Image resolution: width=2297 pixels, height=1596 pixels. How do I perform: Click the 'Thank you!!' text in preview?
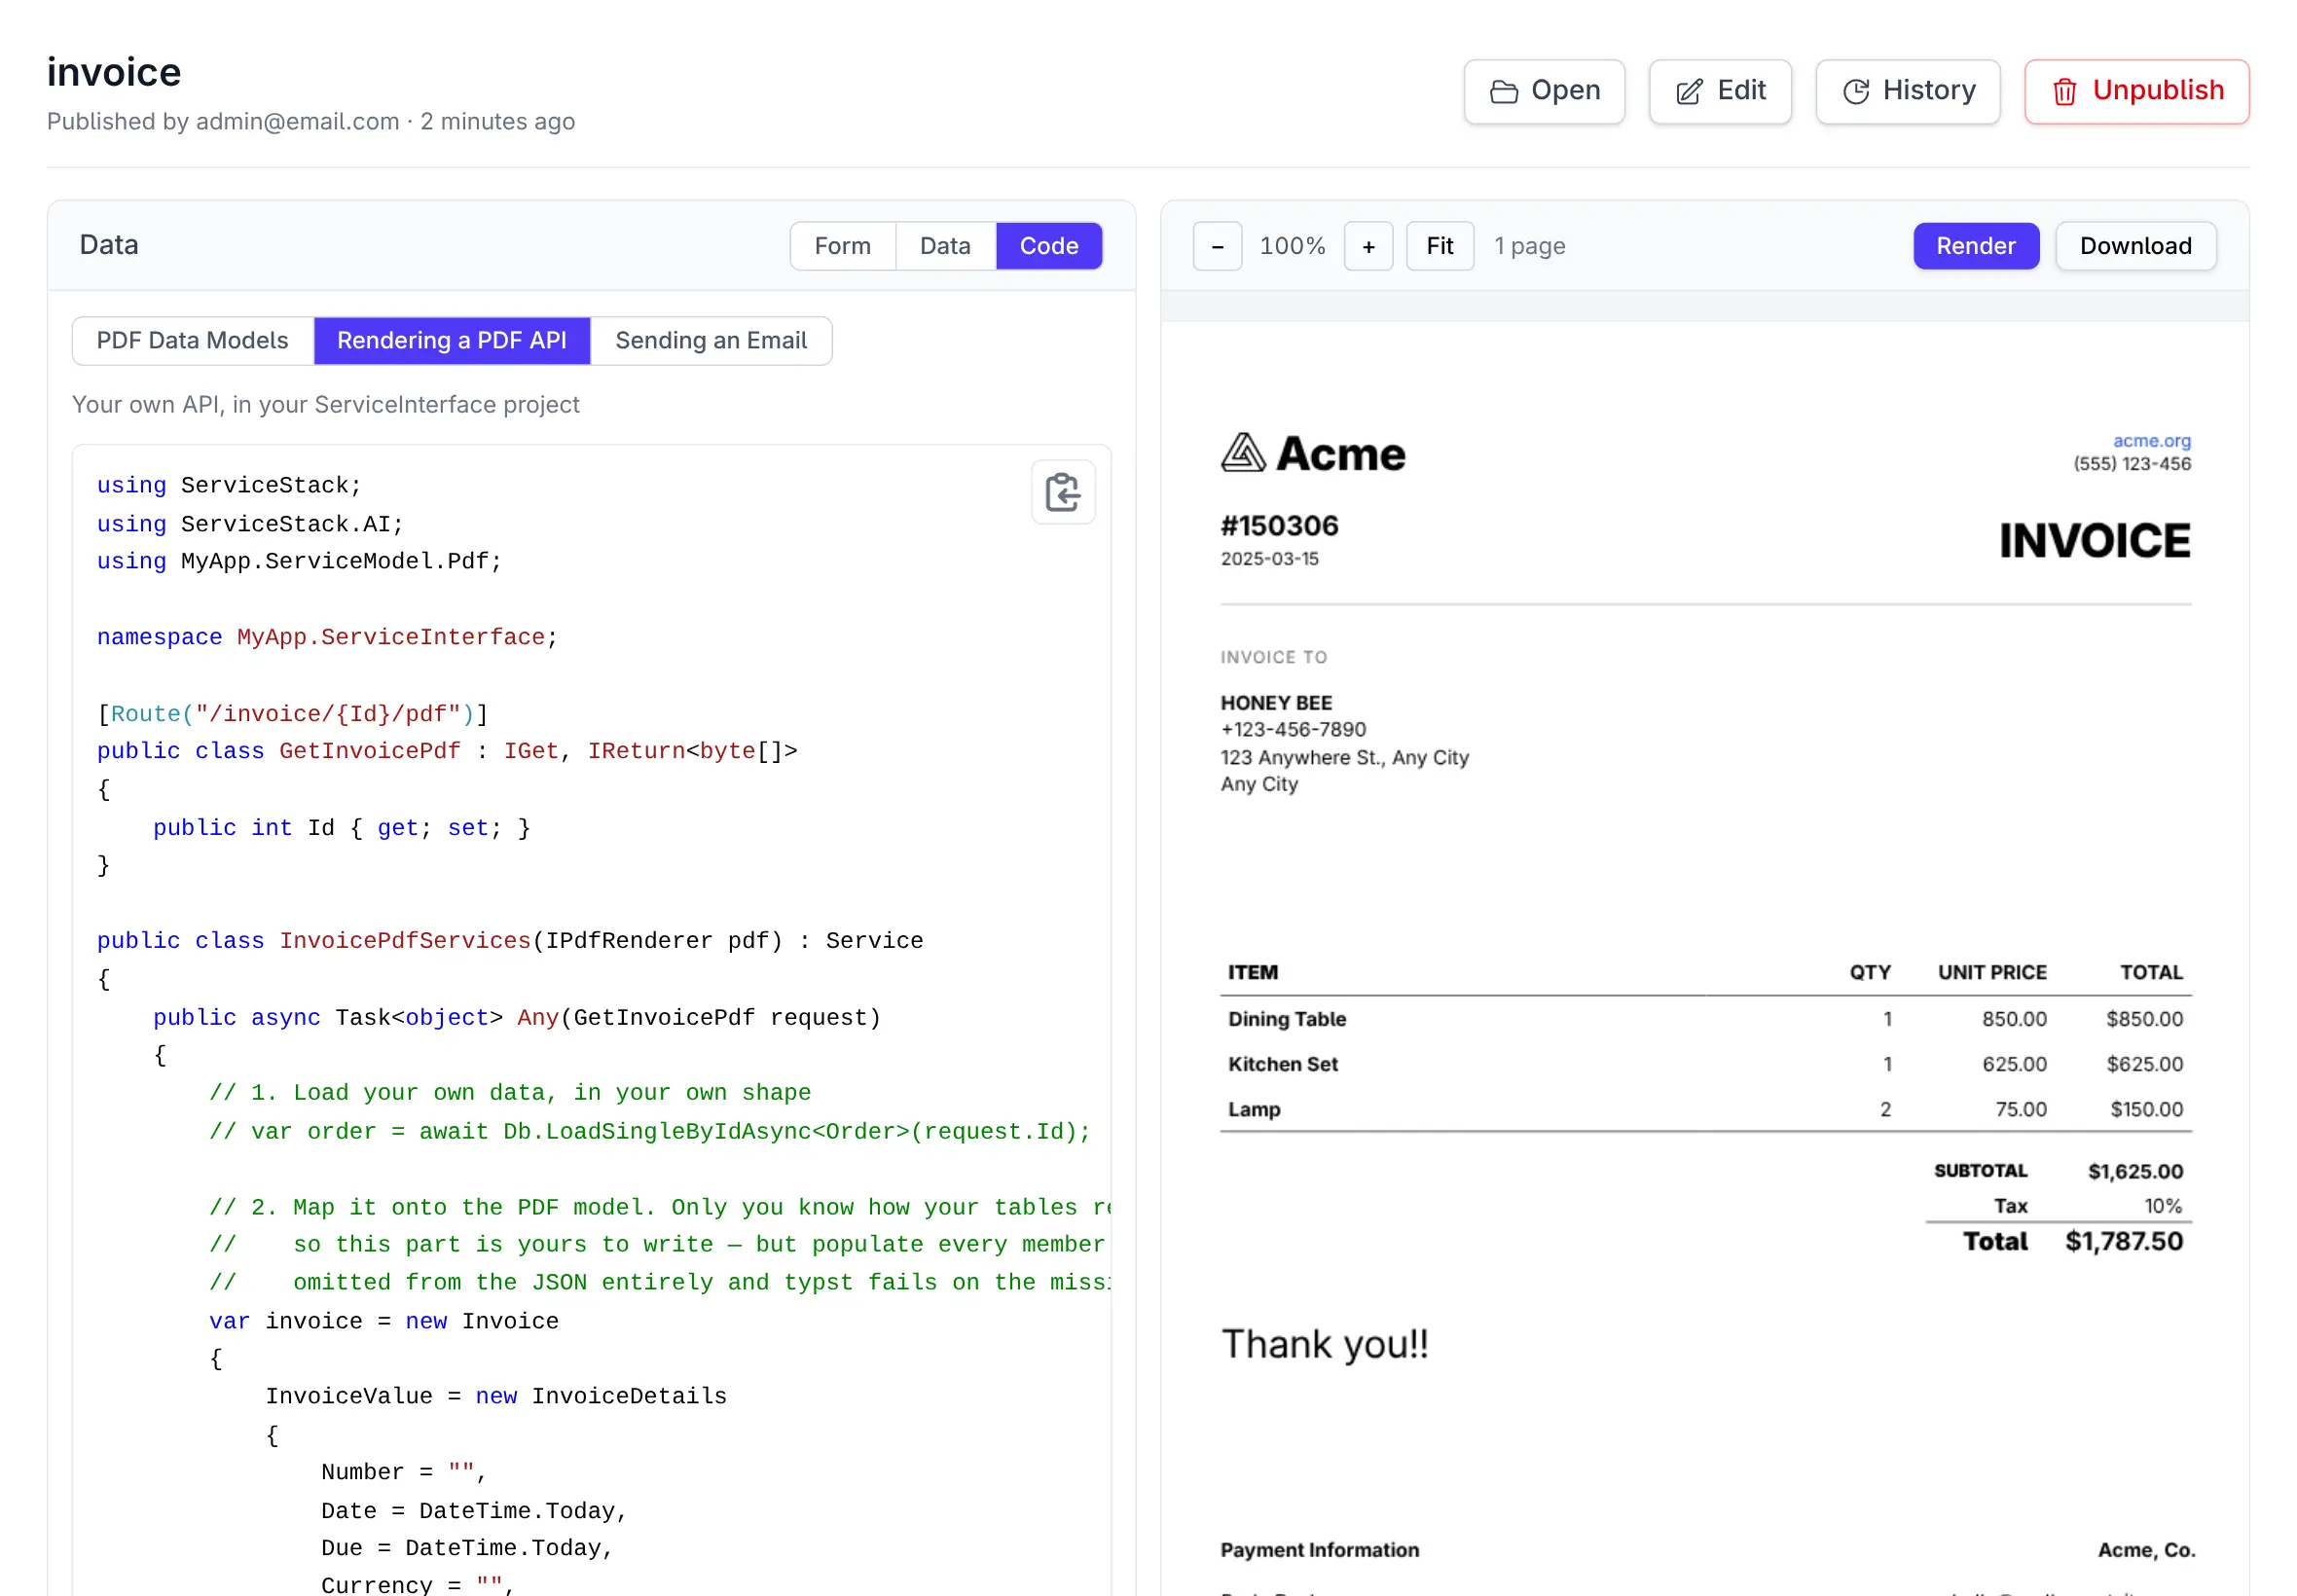[1324, 1344]
